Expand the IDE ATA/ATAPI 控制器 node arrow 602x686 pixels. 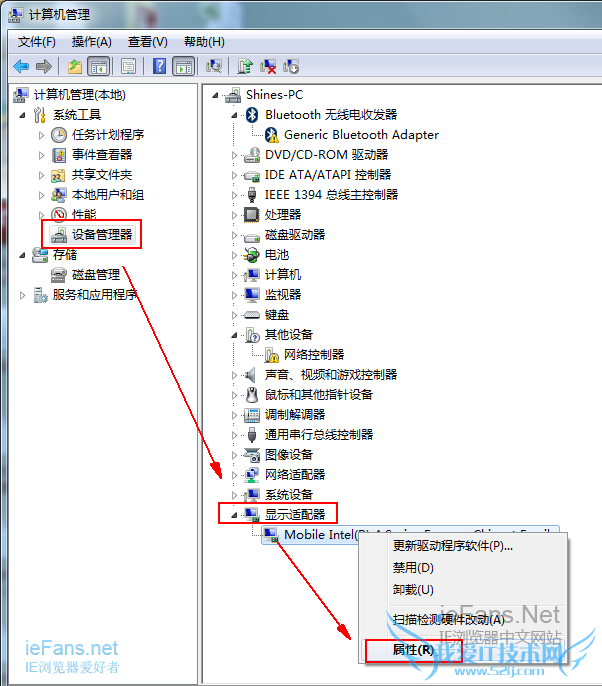click(x=234, y=175)
